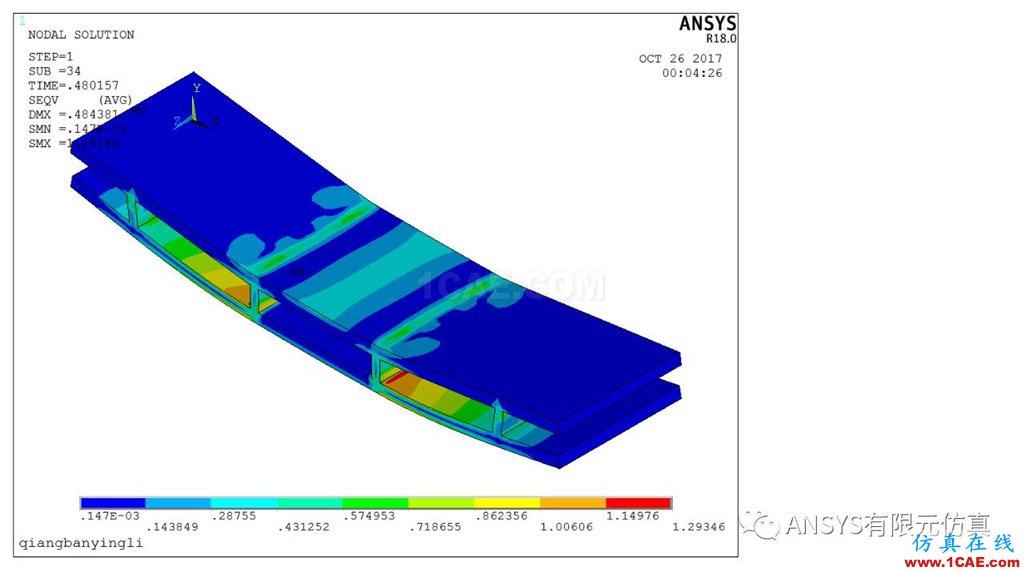Select the SUB =34 label
This screenshot has width=1024, height=570.
pos(54,71)
